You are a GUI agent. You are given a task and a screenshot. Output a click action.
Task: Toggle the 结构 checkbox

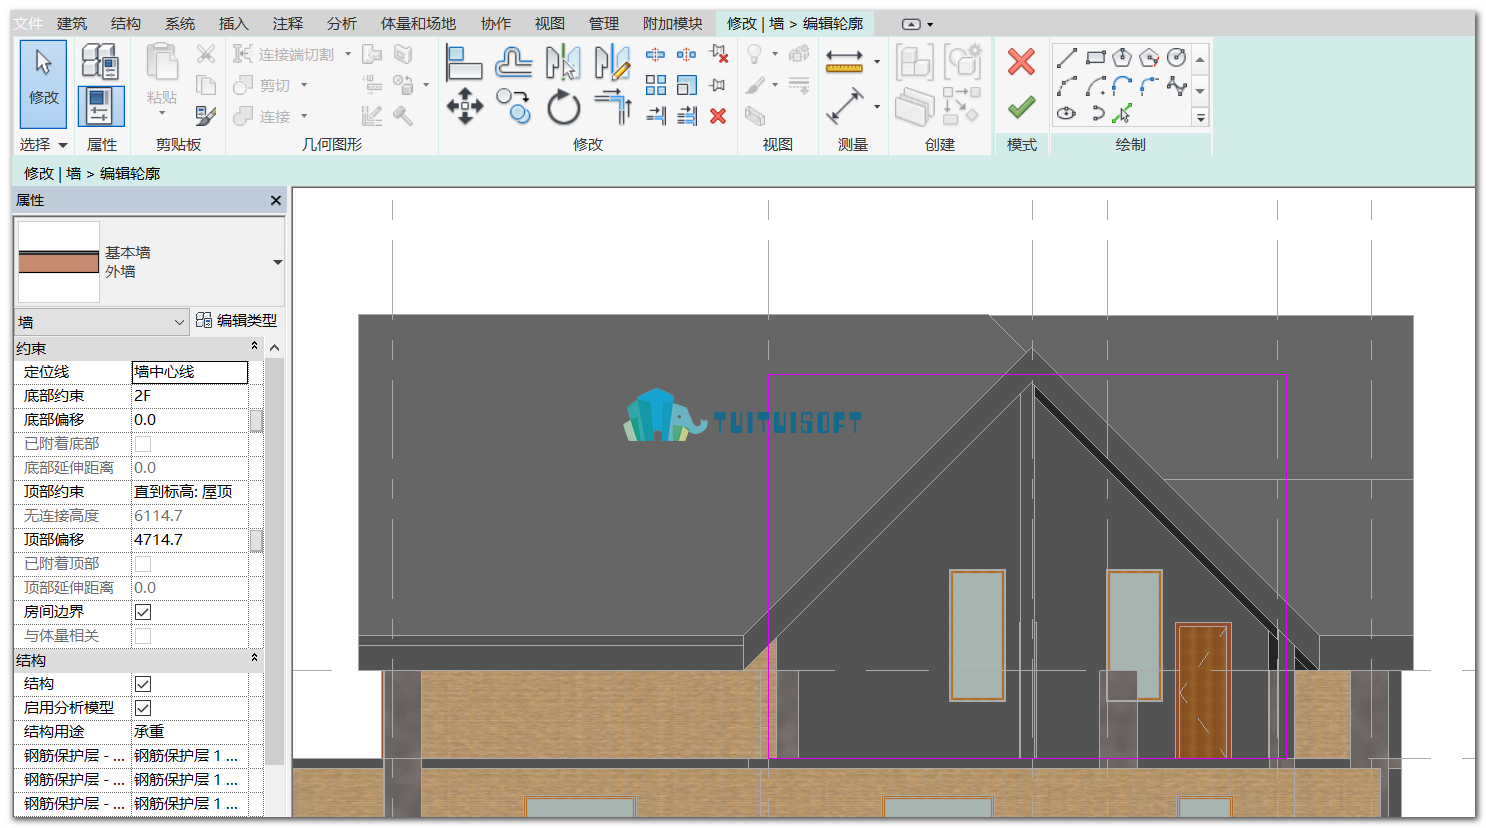point(143,684)
